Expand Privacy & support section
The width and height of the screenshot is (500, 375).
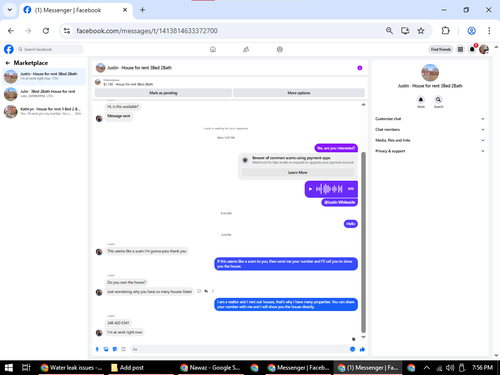tap(429, 151)
